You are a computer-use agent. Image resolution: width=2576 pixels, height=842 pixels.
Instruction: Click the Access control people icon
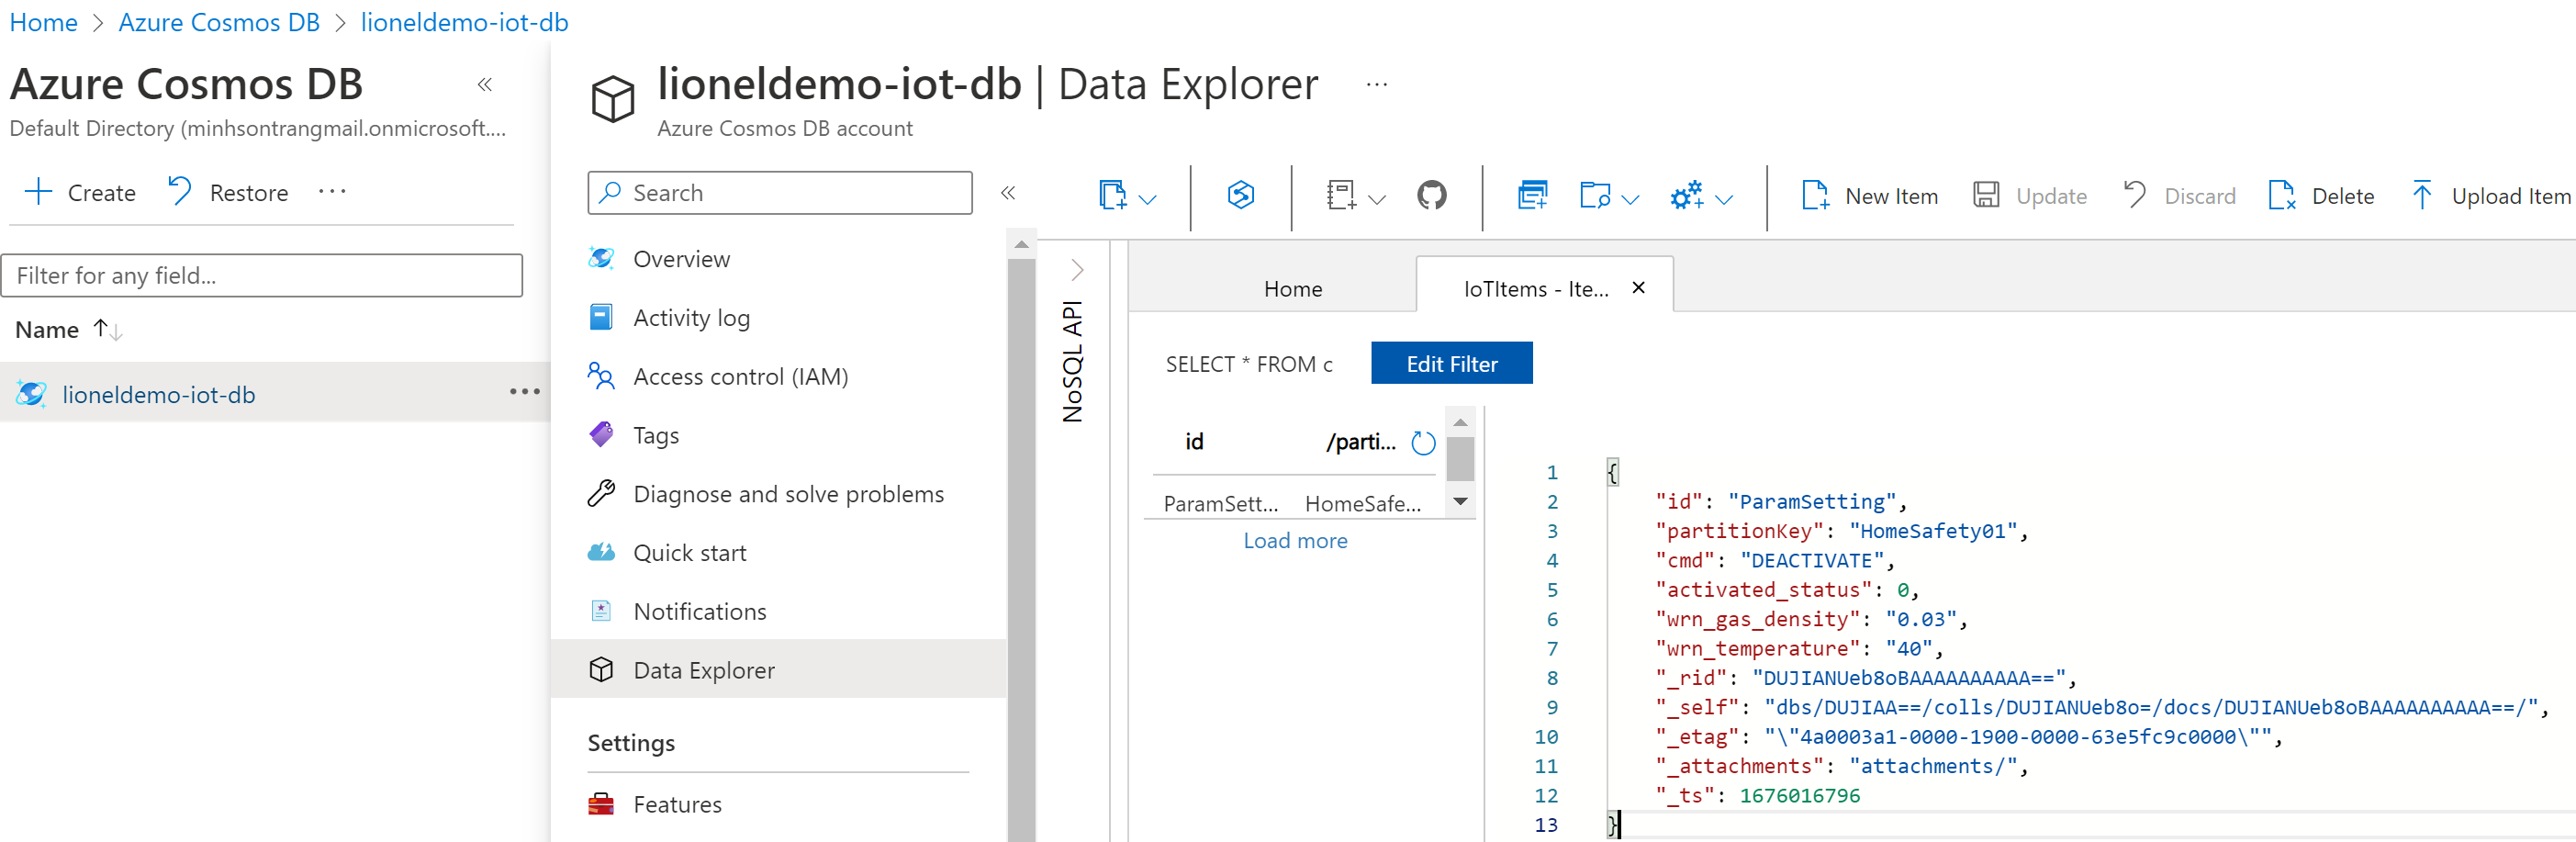tap(601, 376)
